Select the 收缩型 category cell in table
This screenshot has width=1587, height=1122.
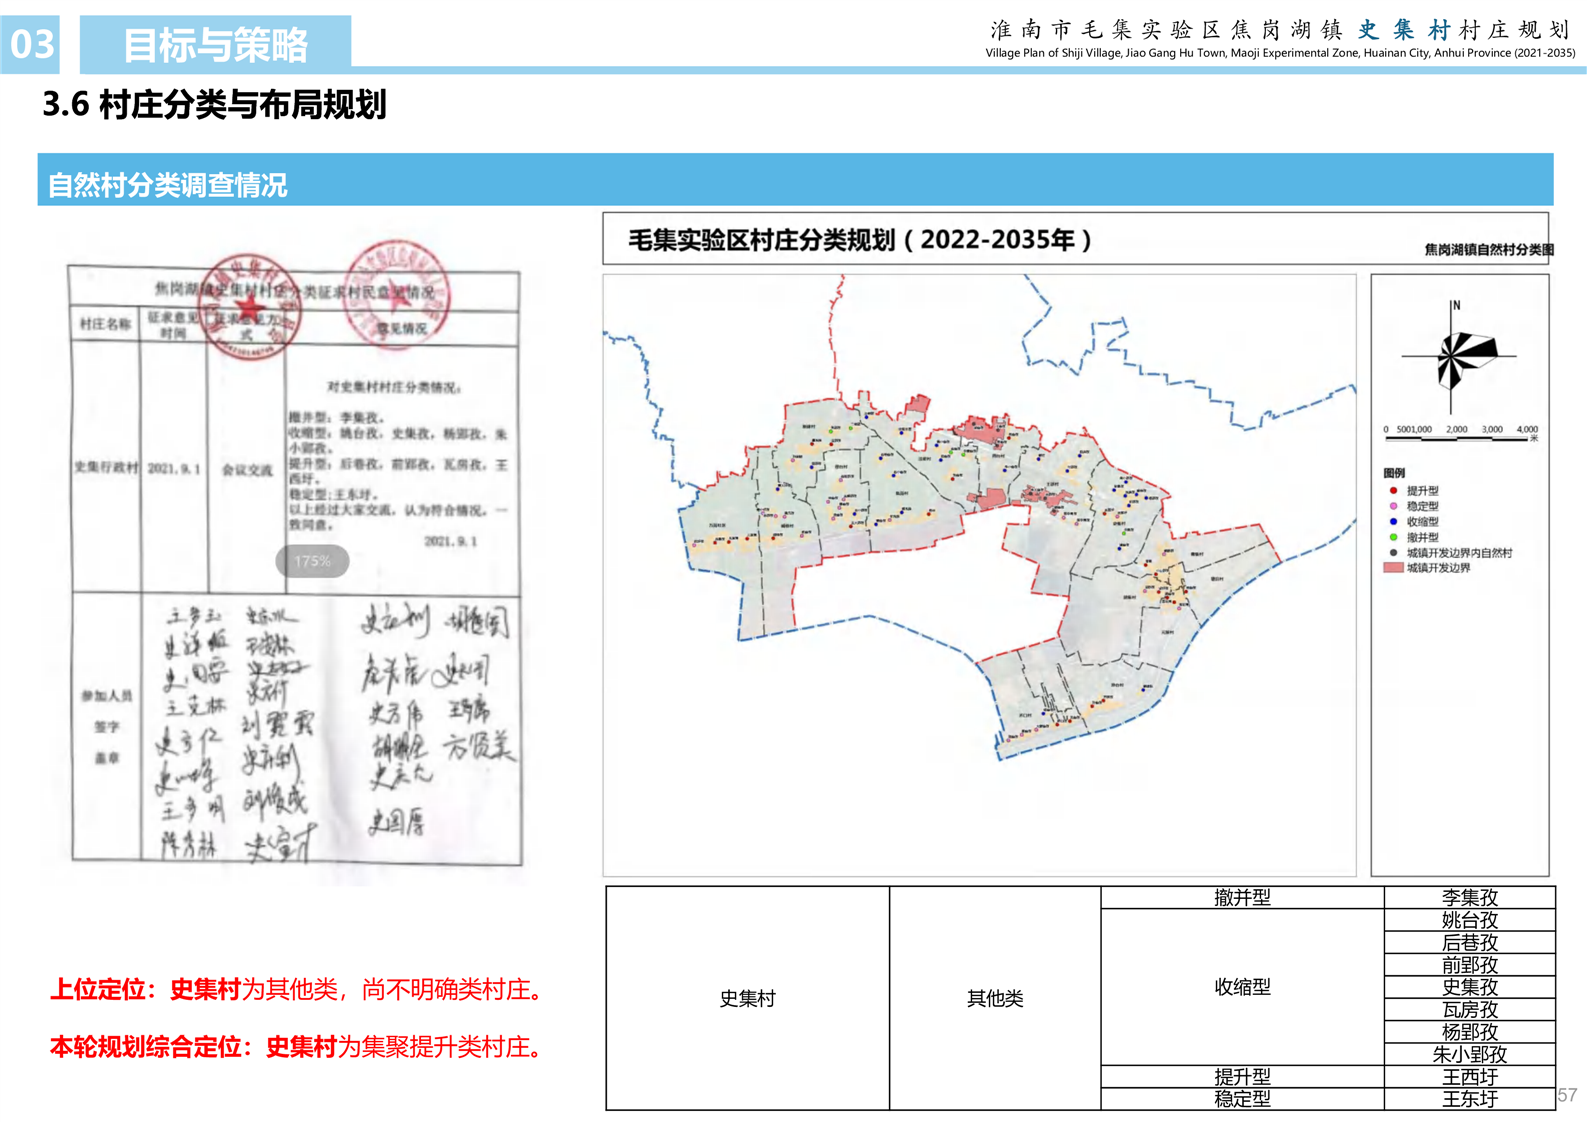click(x=1242, y=987)
